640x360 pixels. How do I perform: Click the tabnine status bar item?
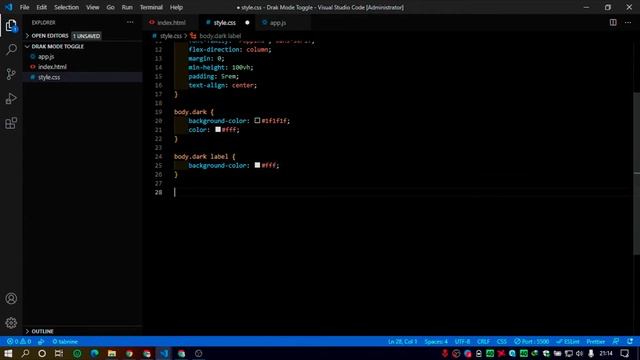point(65,342)
